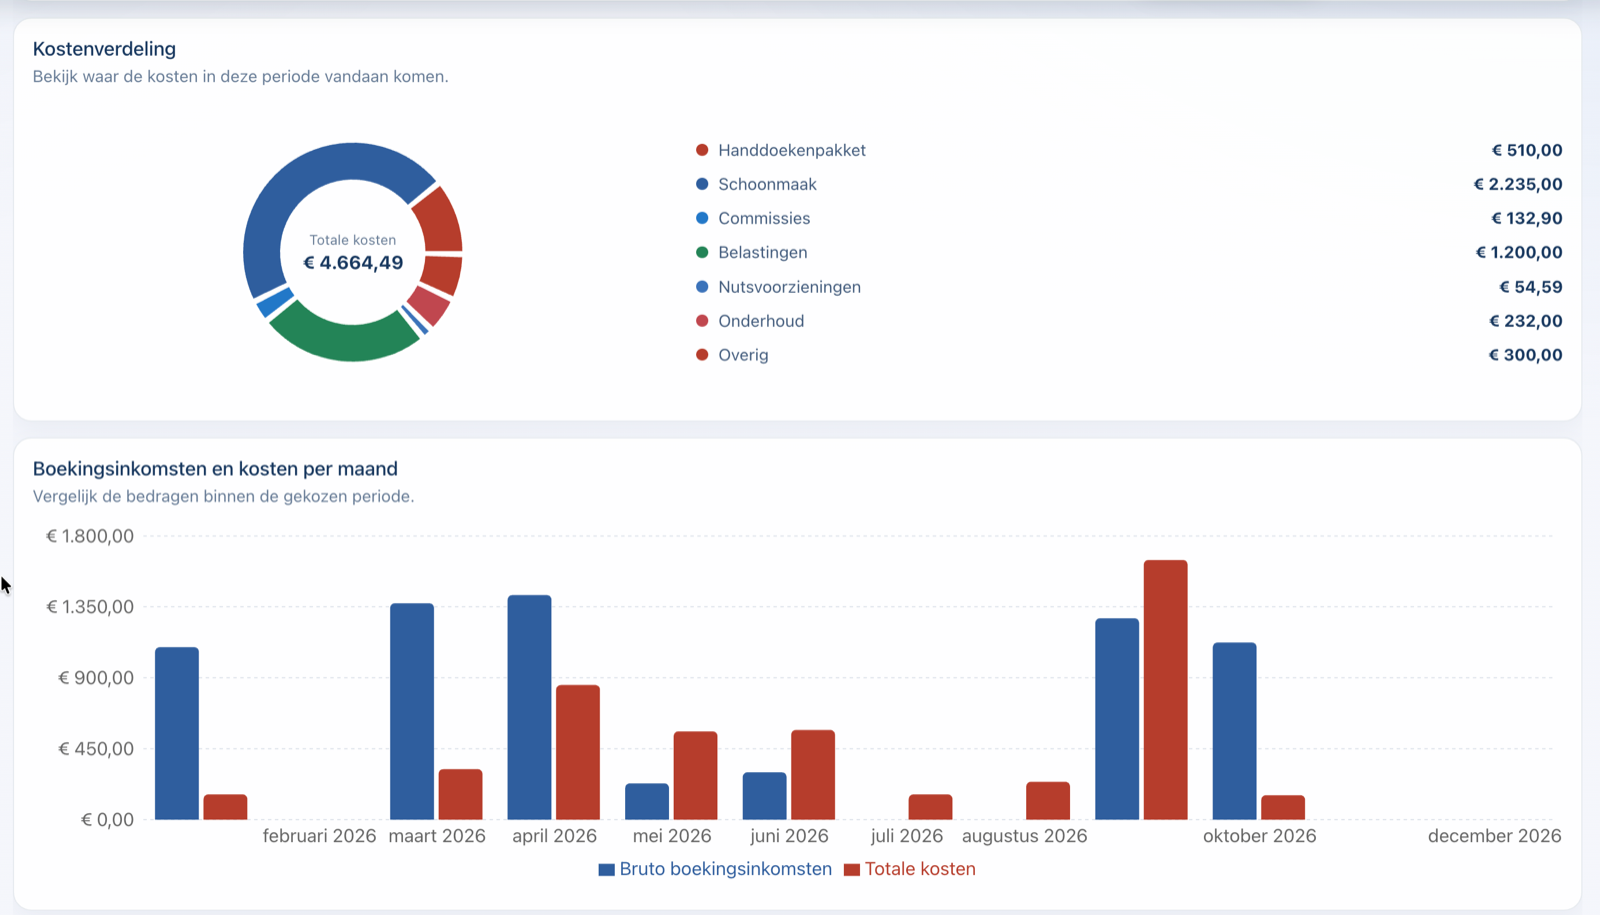This screenshot has width=1600, height=915.
Task: Click the red cost bar for augustus 2026
Action: point(1048,801)
